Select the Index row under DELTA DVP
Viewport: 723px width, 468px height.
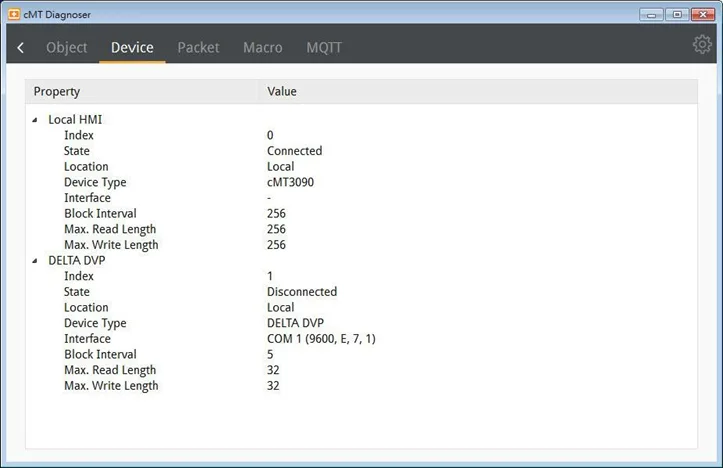(x=361, y=276)
